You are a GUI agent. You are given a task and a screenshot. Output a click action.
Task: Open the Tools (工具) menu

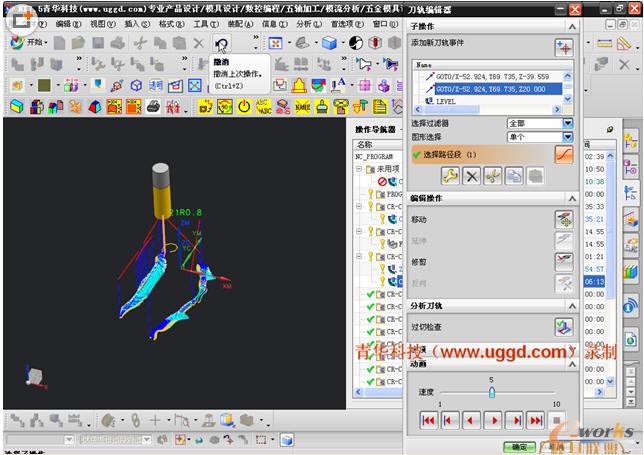205,23
